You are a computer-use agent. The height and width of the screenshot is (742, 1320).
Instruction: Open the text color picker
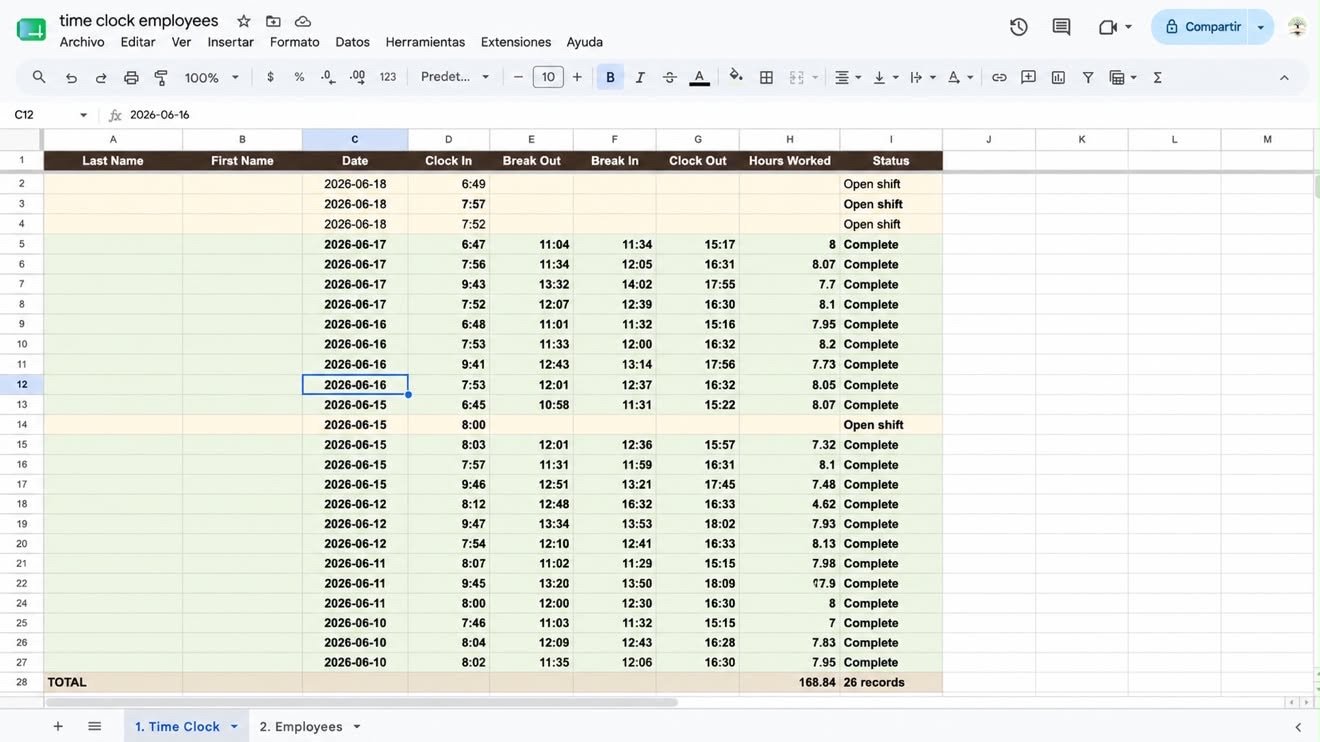700,77
